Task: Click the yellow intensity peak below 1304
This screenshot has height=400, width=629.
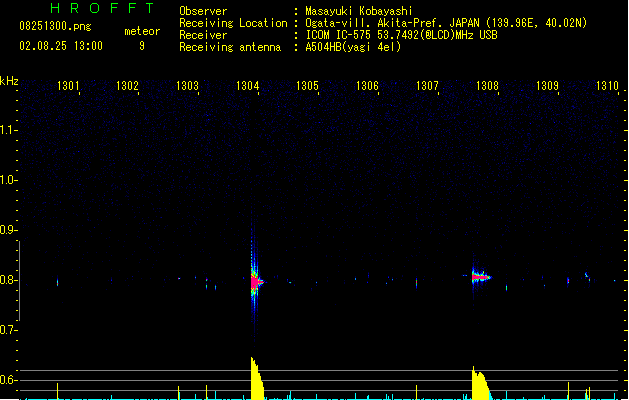Action: click(x=257, y=378)
